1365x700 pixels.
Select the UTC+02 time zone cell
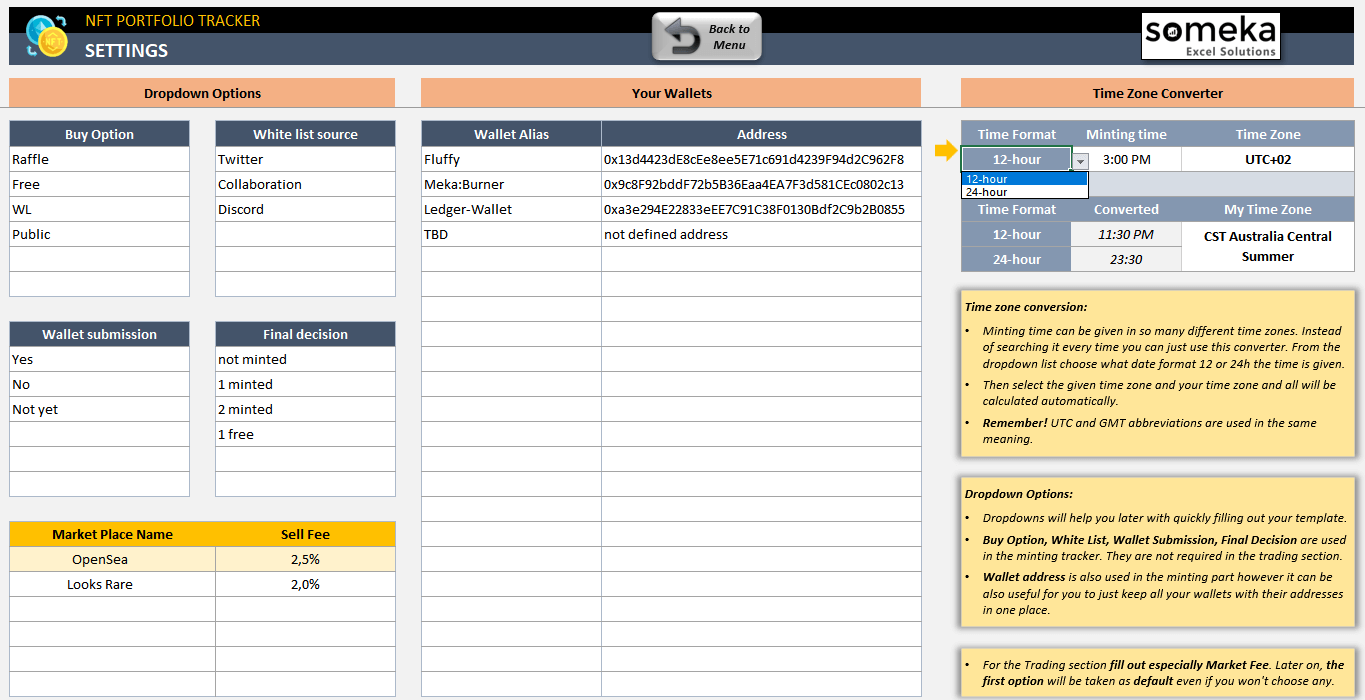(x=1267, y=159)
